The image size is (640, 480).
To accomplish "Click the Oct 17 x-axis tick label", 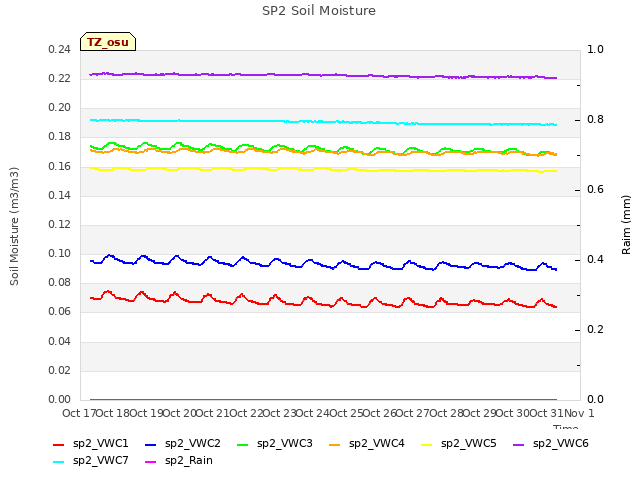I will point(79,413).
